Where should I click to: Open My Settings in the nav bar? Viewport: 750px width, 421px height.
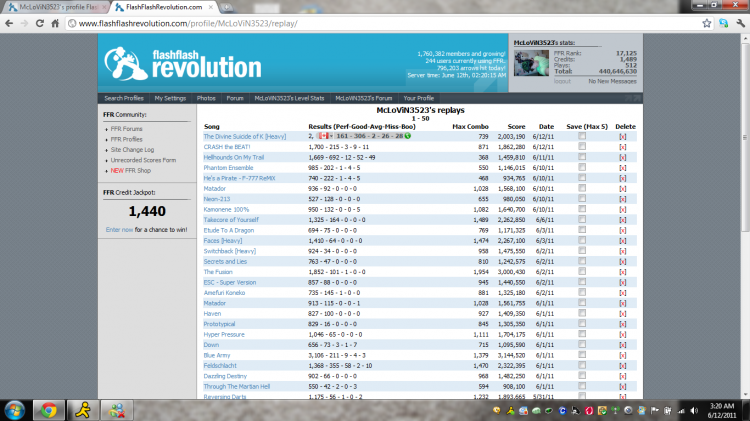coord(170,98)
